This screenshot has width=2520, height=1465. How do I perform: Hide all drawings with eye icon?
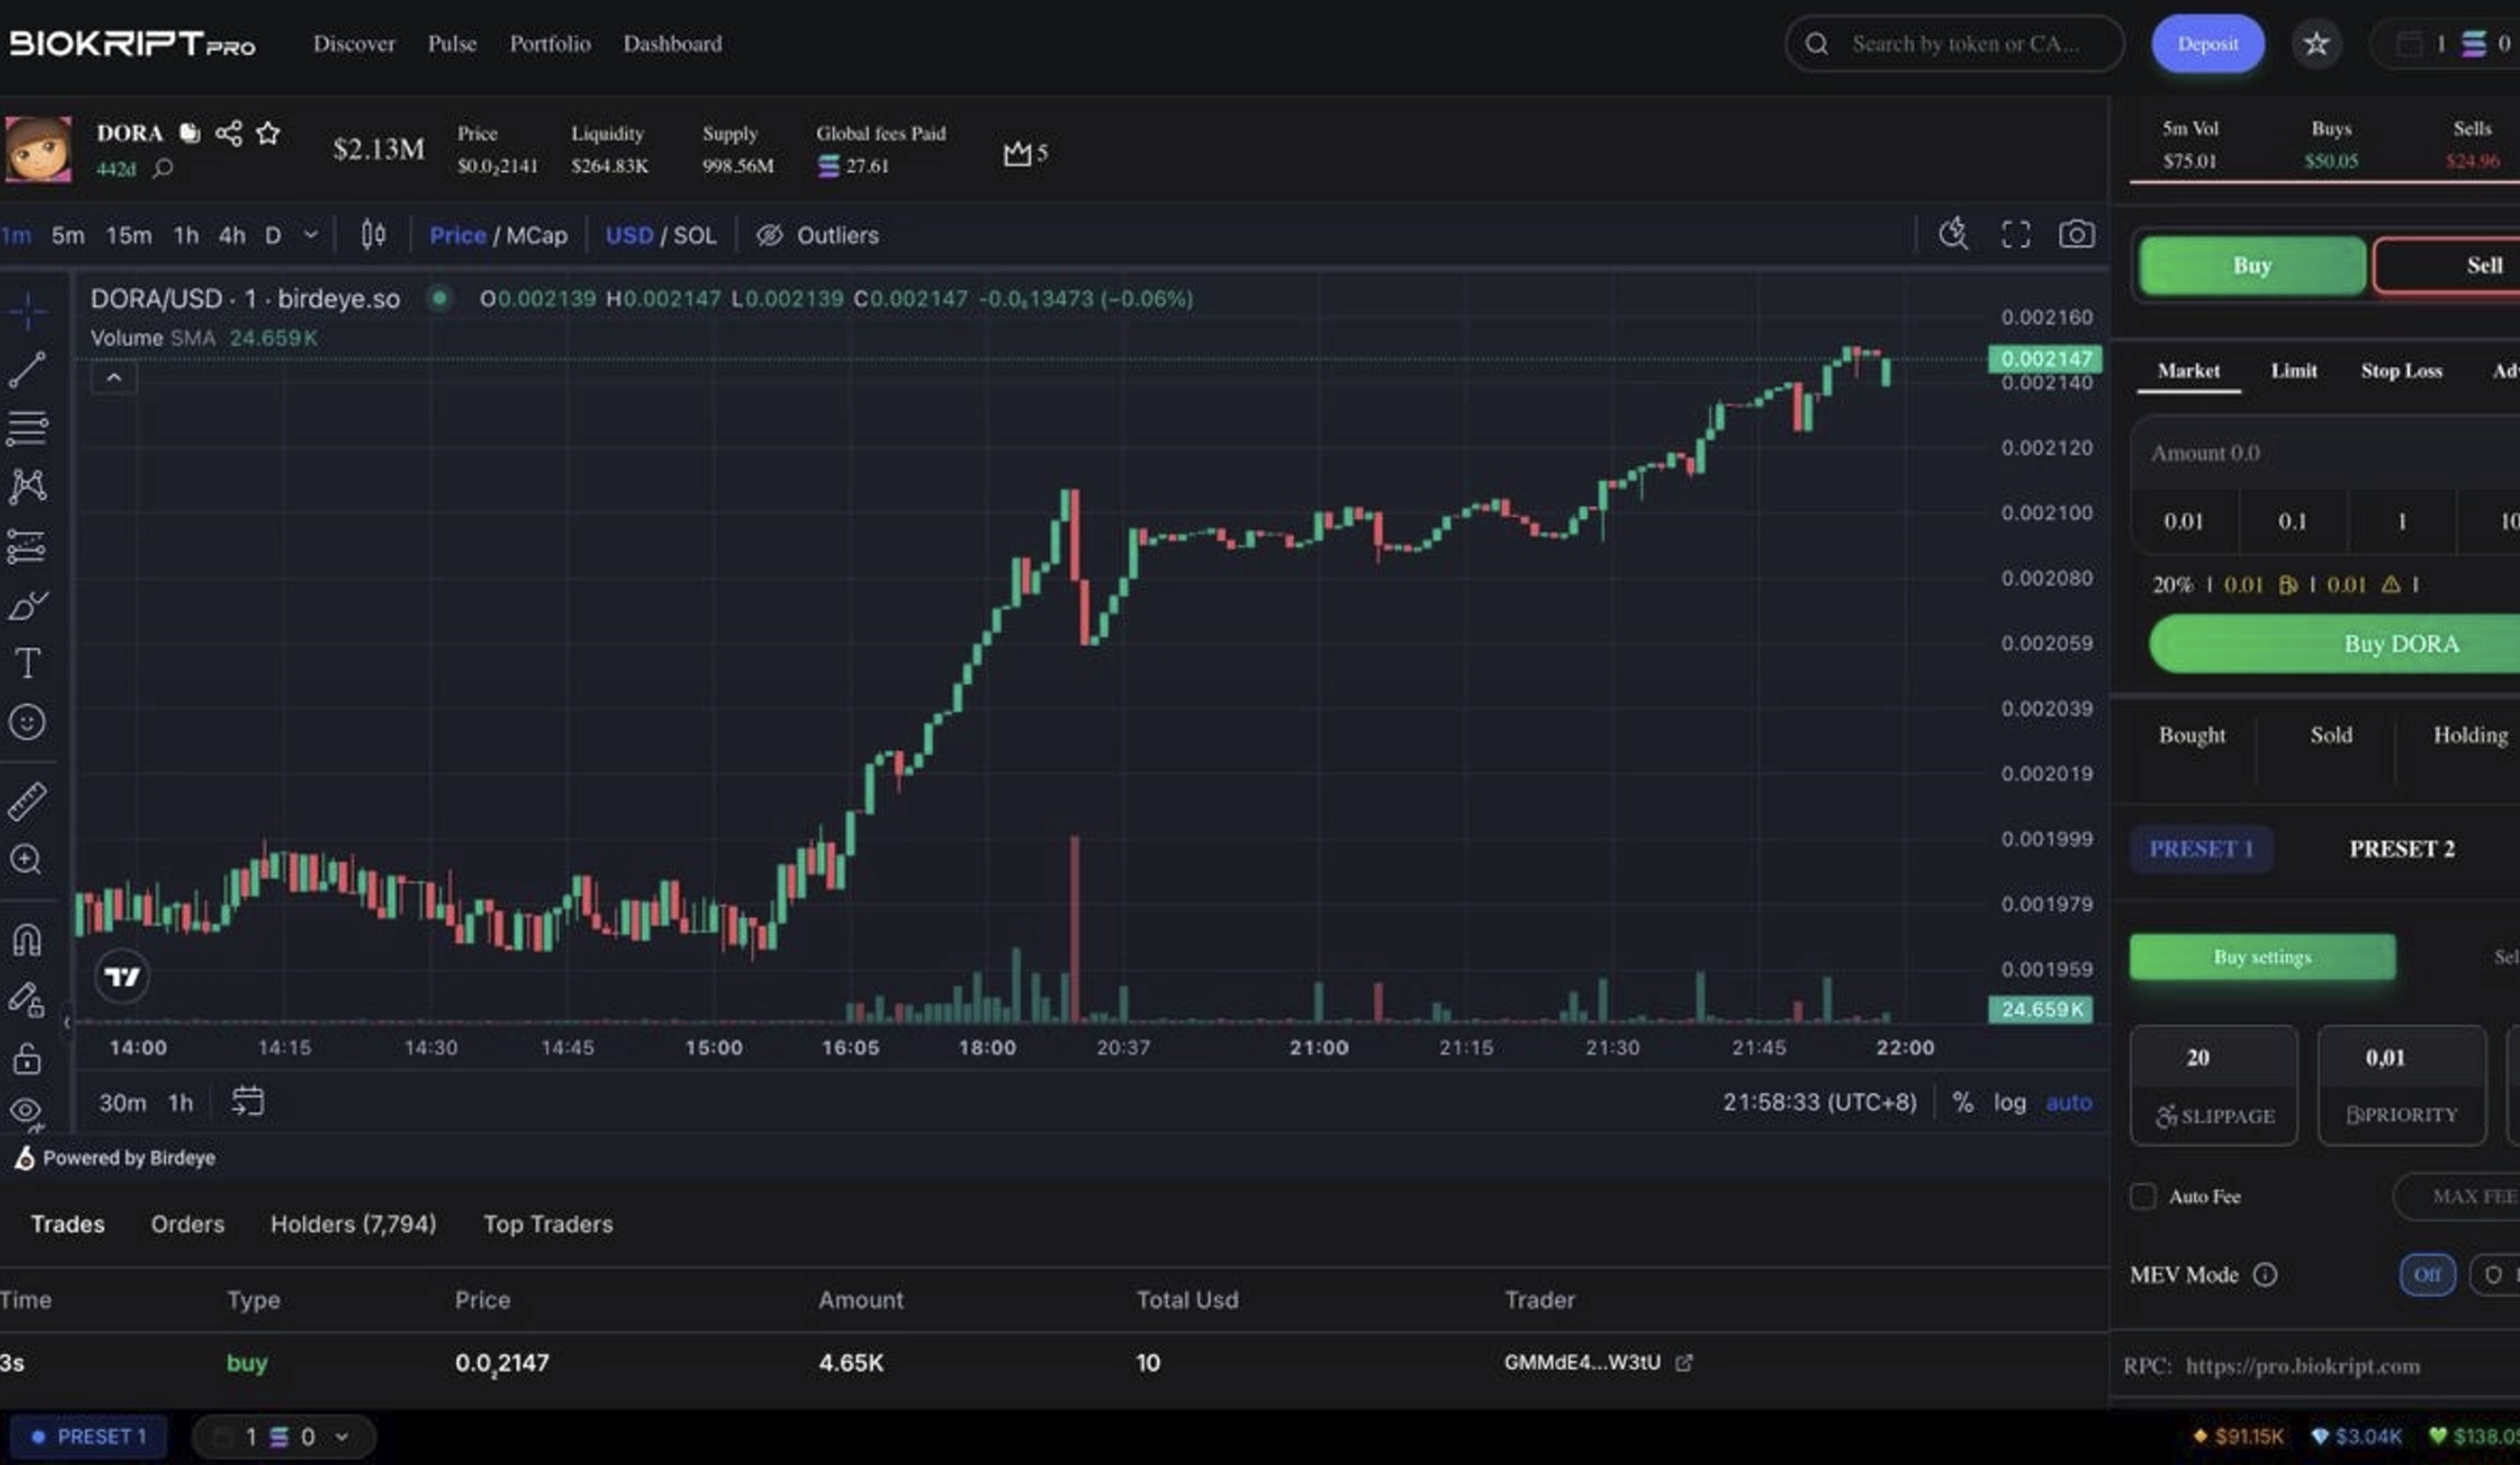pos(27,1112)
